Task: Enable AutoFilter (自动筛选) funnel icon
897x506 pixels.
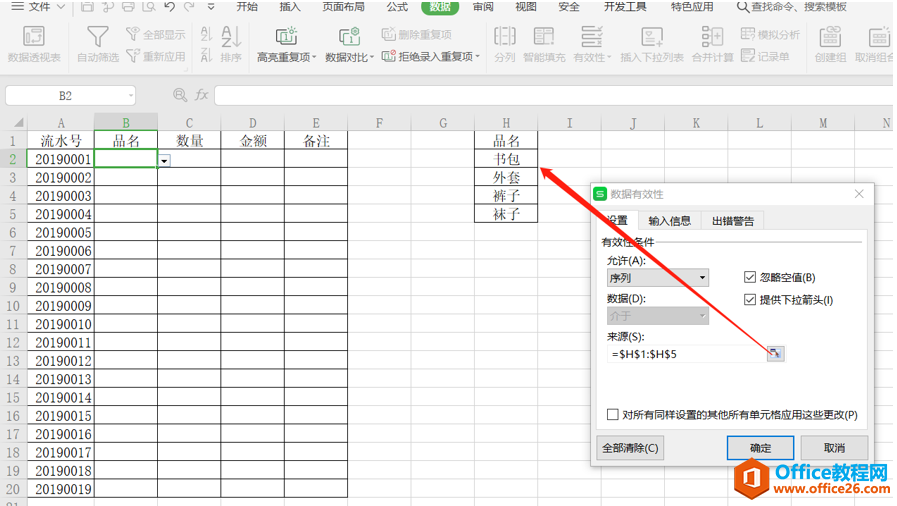Action: click(x=98, y=44)
